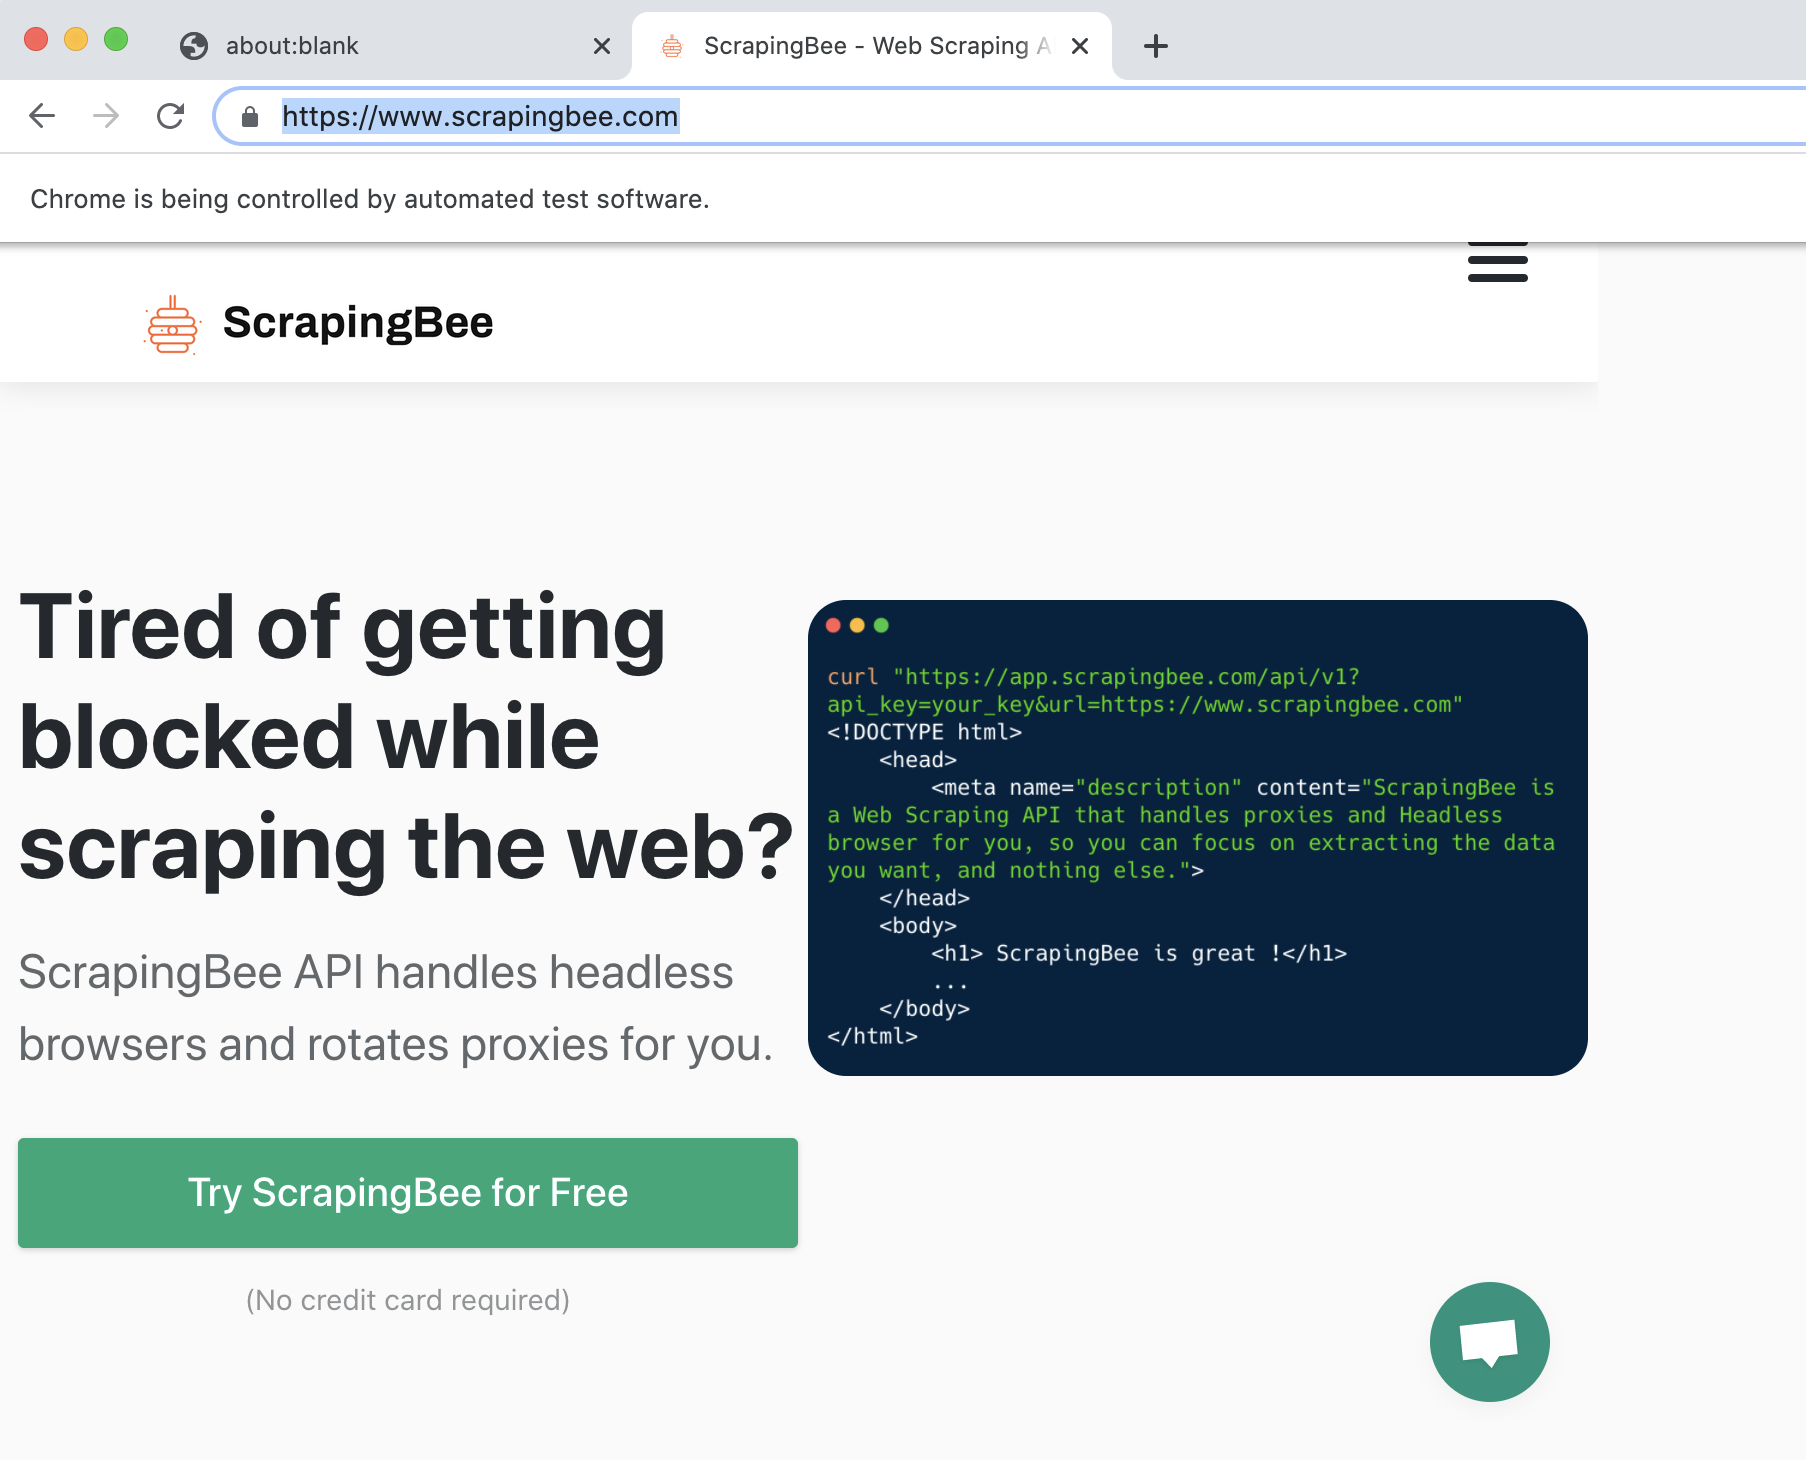The width and height of the screenshot is (1806, 1460).
Task: Click the bee favicon on the ScrapingBee tab
Action: pyautogui.click(x=670, y=45)
